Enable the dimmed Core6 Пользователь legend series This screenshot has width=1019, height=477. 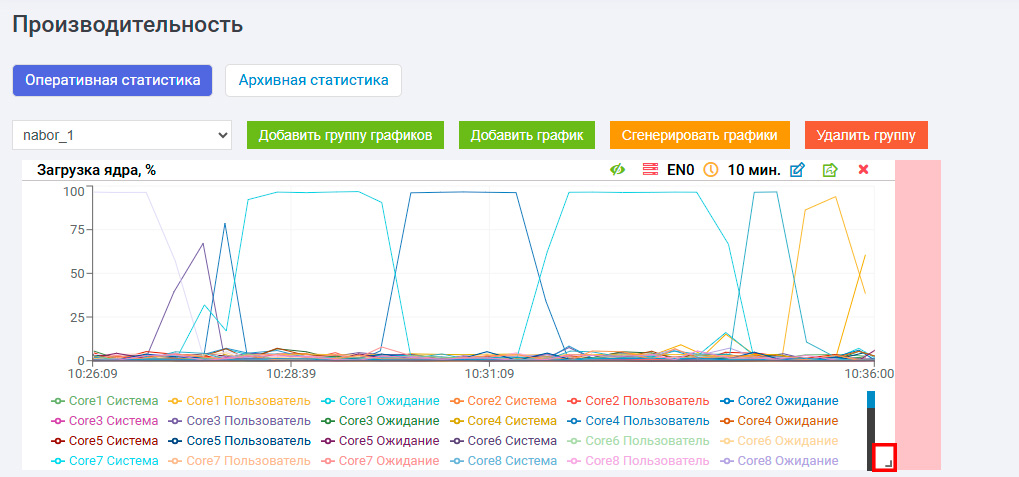[638, 441]
